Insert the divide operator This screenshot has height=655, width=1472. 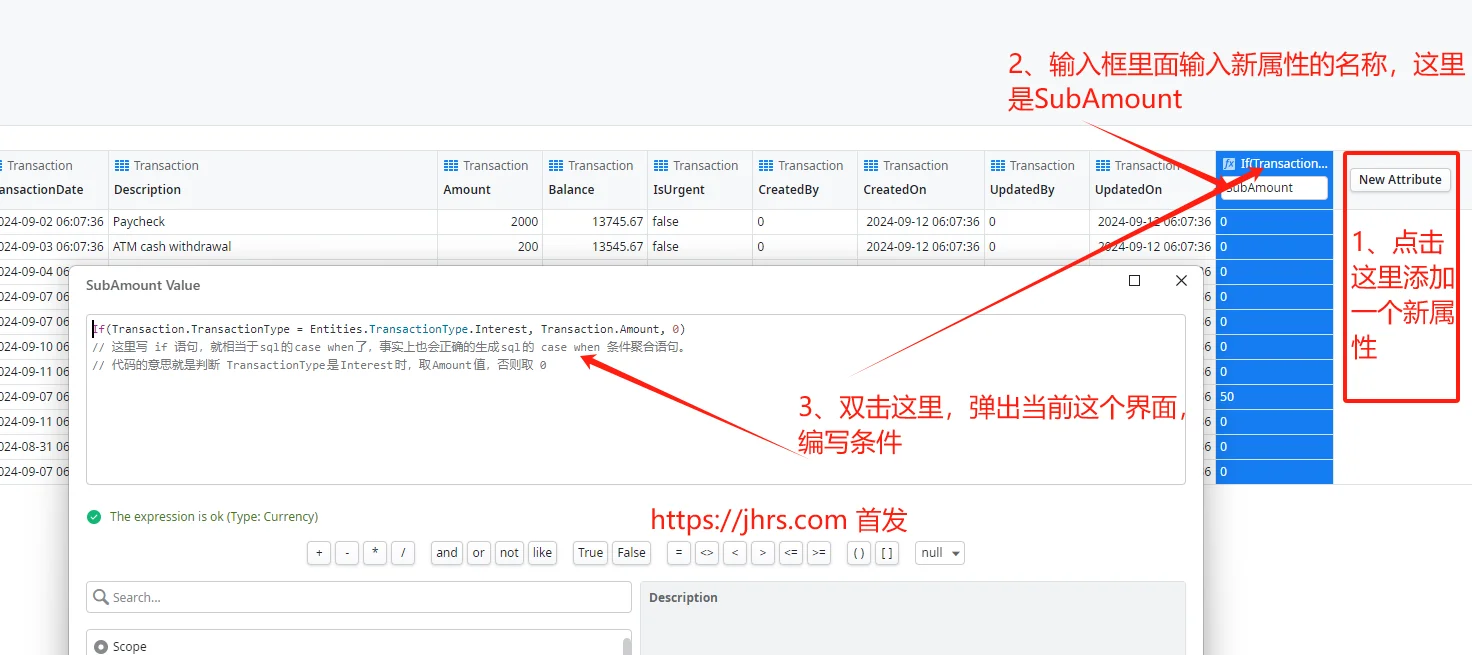click(403, 553)
